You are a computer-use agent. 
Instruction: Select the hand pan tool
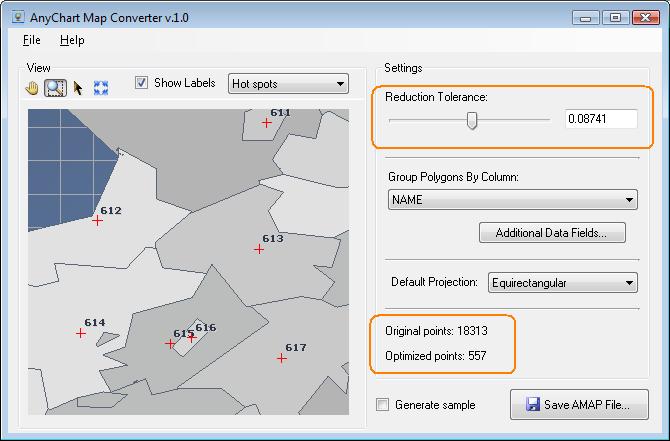(33, 87)
